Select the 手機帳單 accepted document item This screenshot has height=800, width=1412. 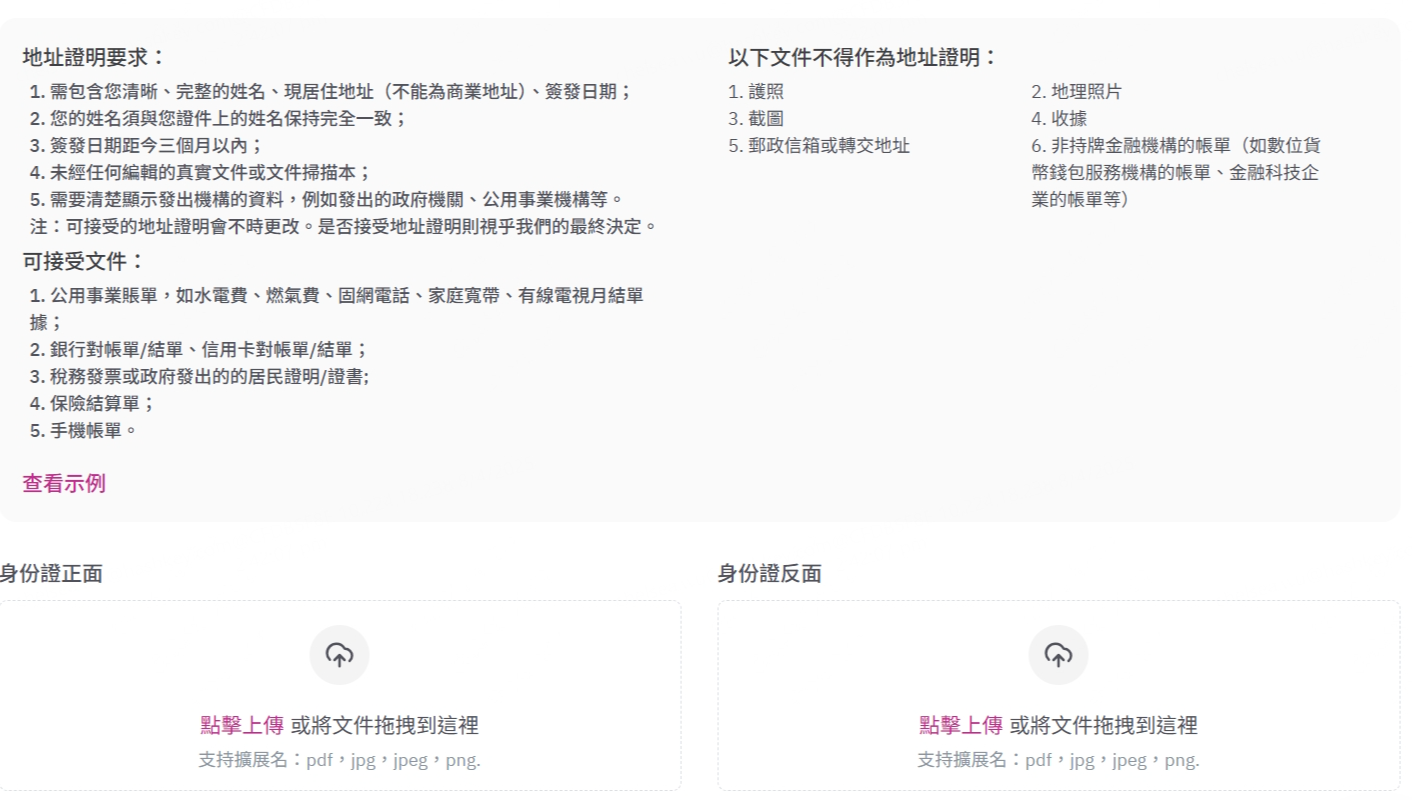[84, 431]
